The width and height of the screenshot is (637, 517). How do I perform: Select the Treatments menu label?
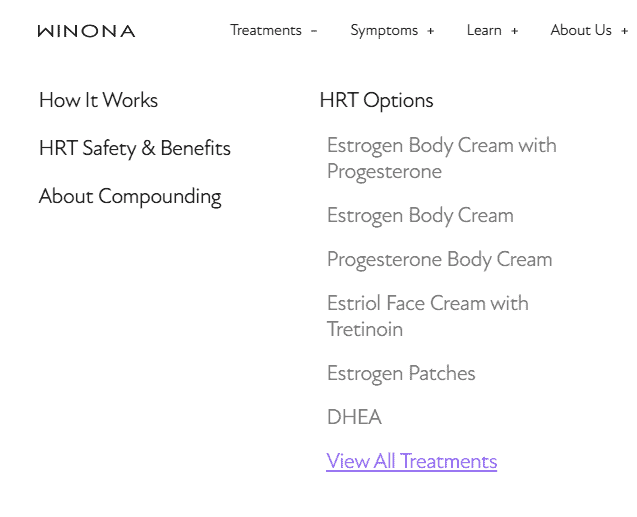click(x=265, y=30)
